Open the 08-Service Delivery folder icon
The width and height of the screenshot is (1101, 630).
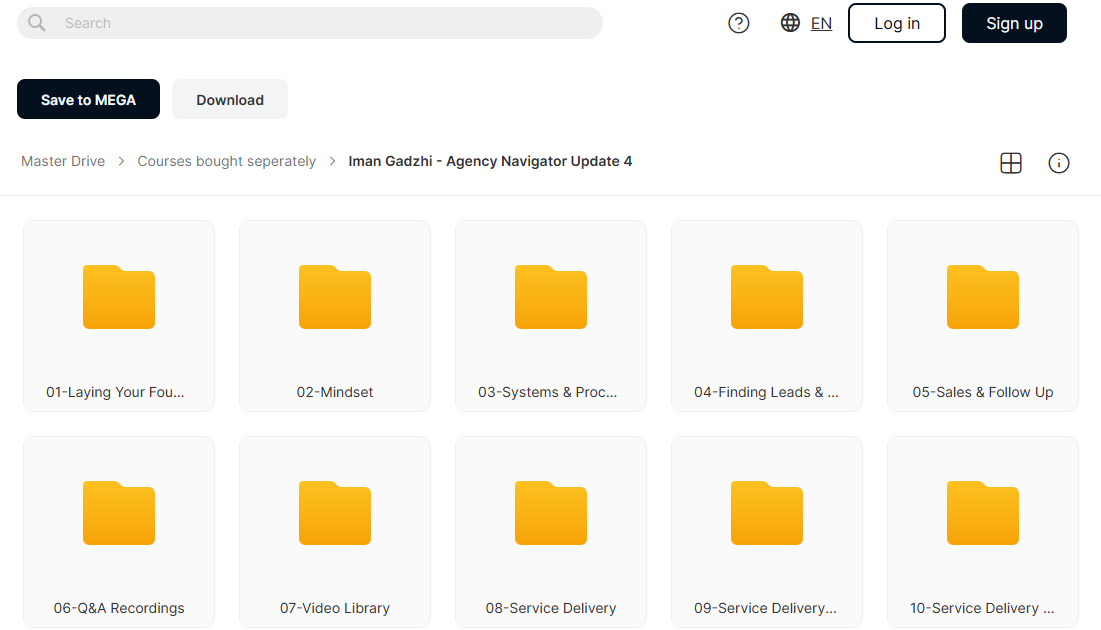tap(550, 513)
